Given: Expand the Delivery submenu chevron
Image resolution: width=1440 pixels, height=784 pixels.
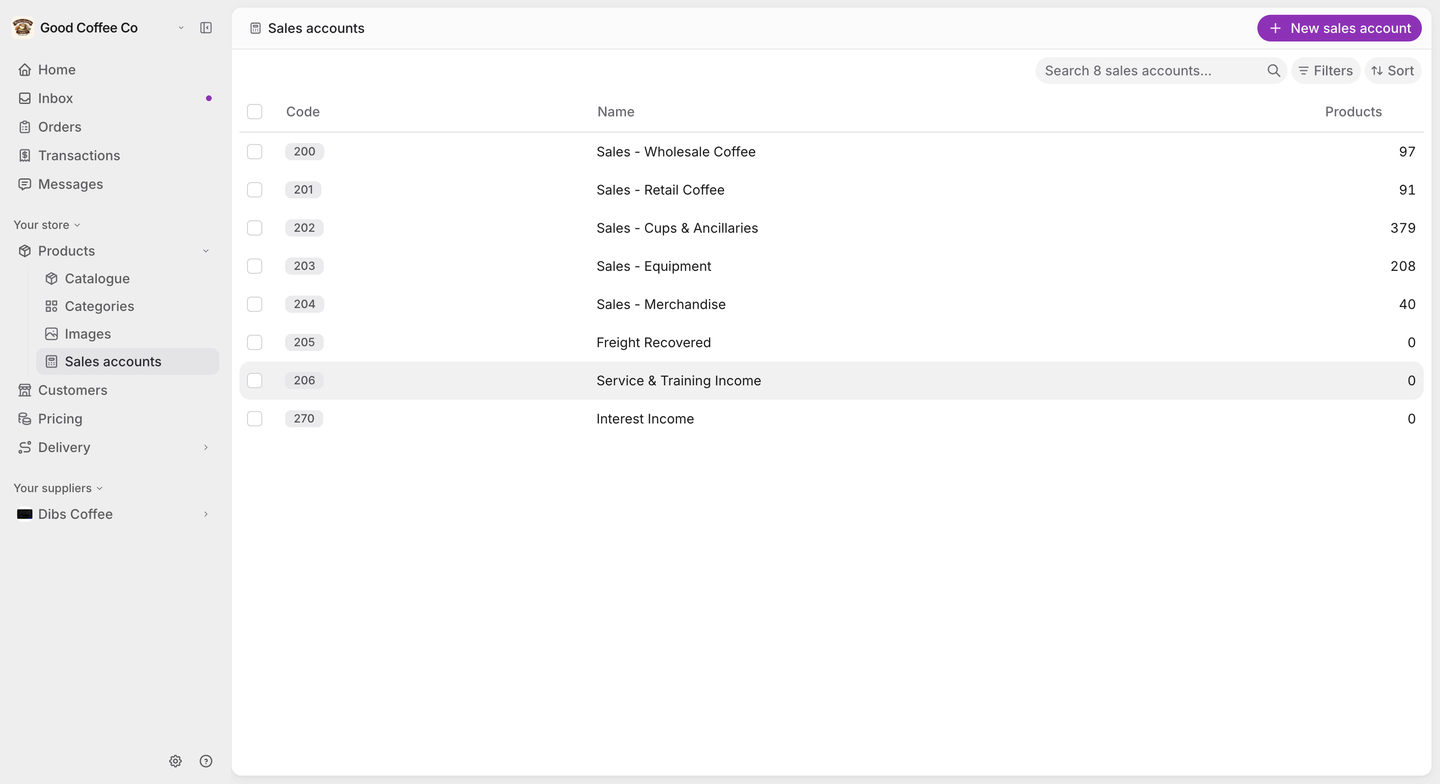Looking at the screenshot, I should 206,447.
